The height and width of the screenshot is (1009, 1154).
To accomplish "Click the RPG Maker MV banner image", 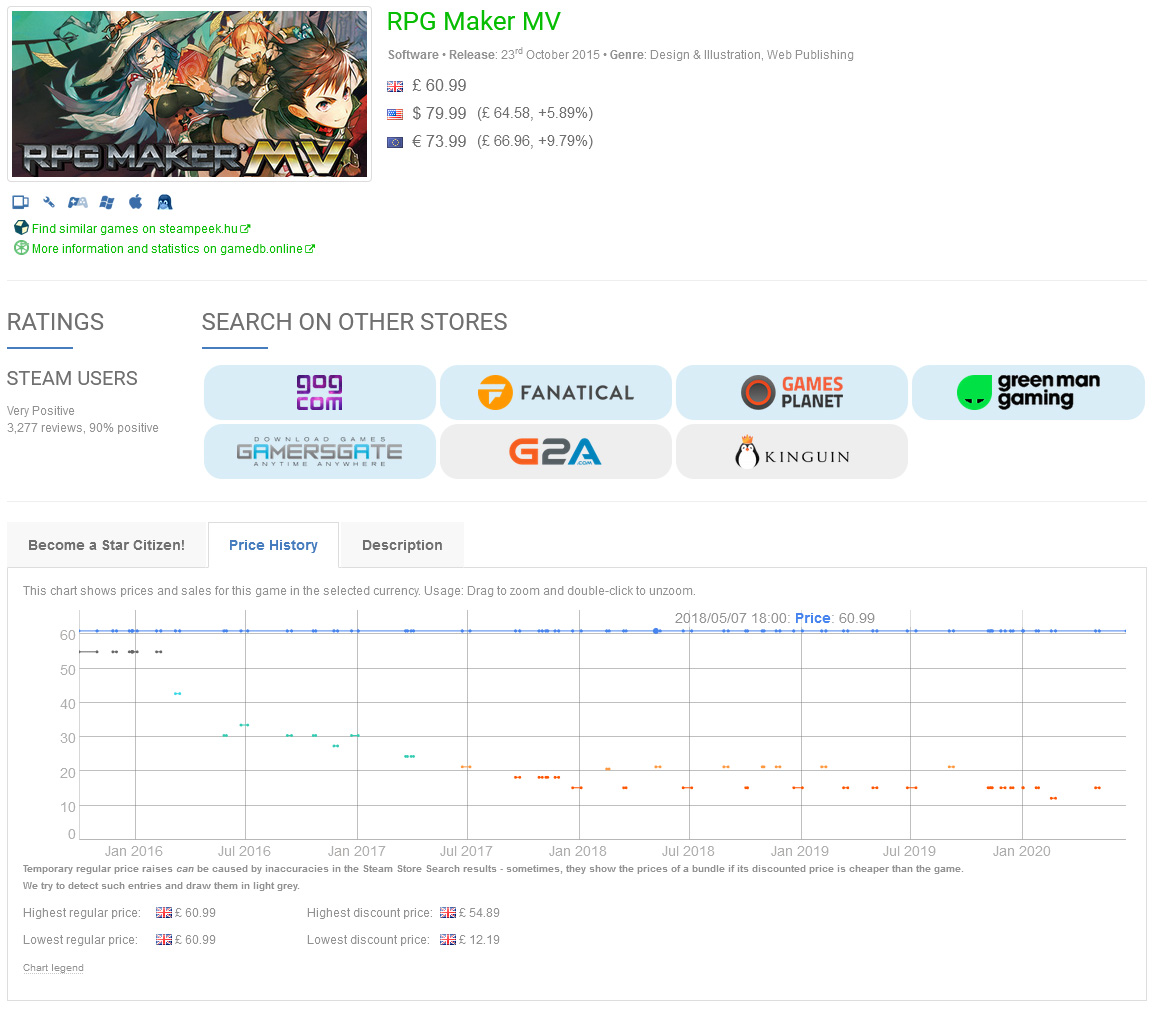I will pos(189,94).
